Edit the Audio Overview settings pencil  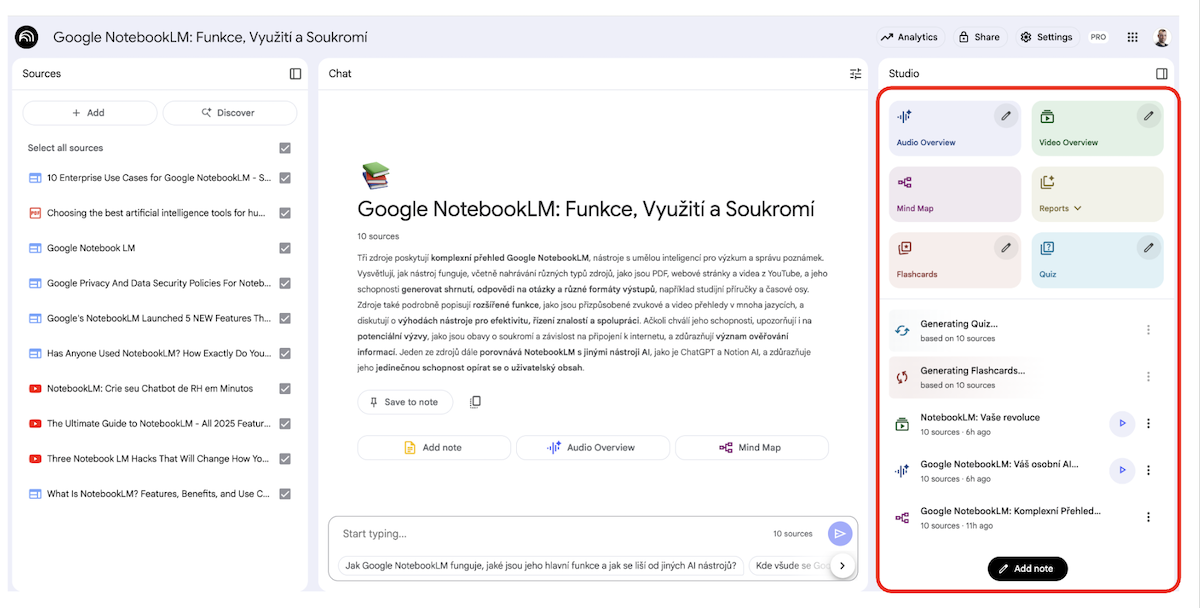[1006, 116]
